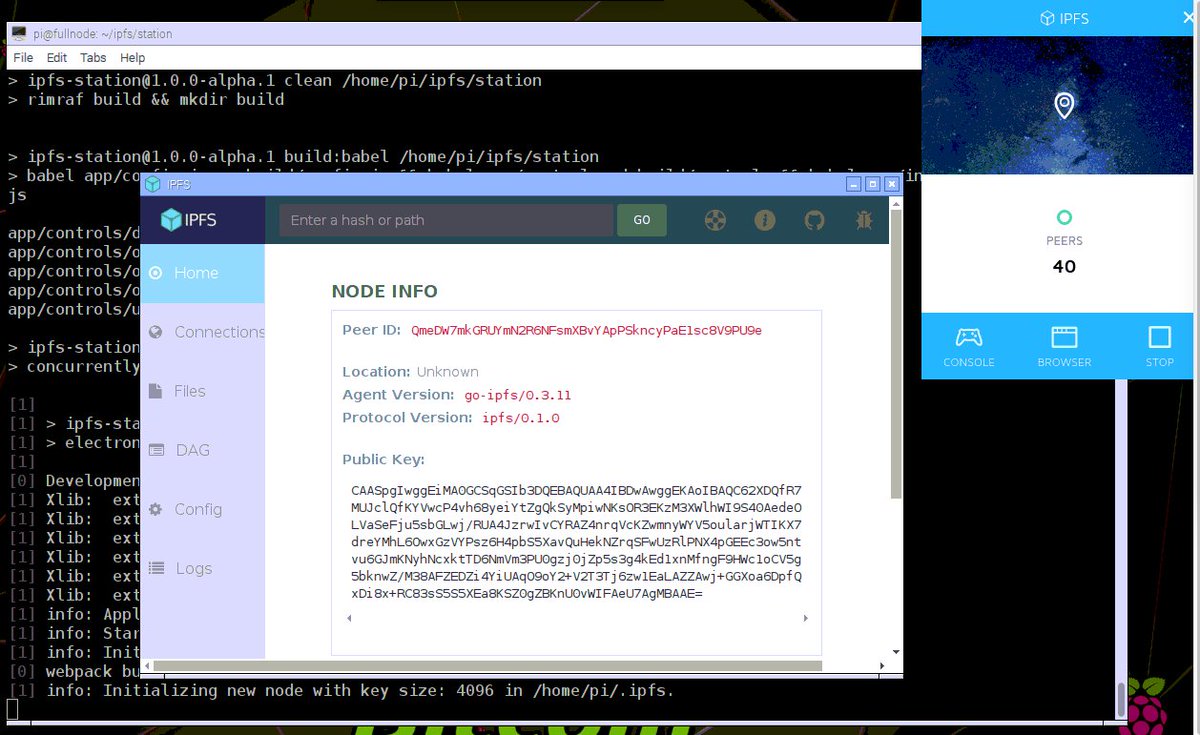
Task: Open the GitHub icon link
Action: [x=815, y=221]
